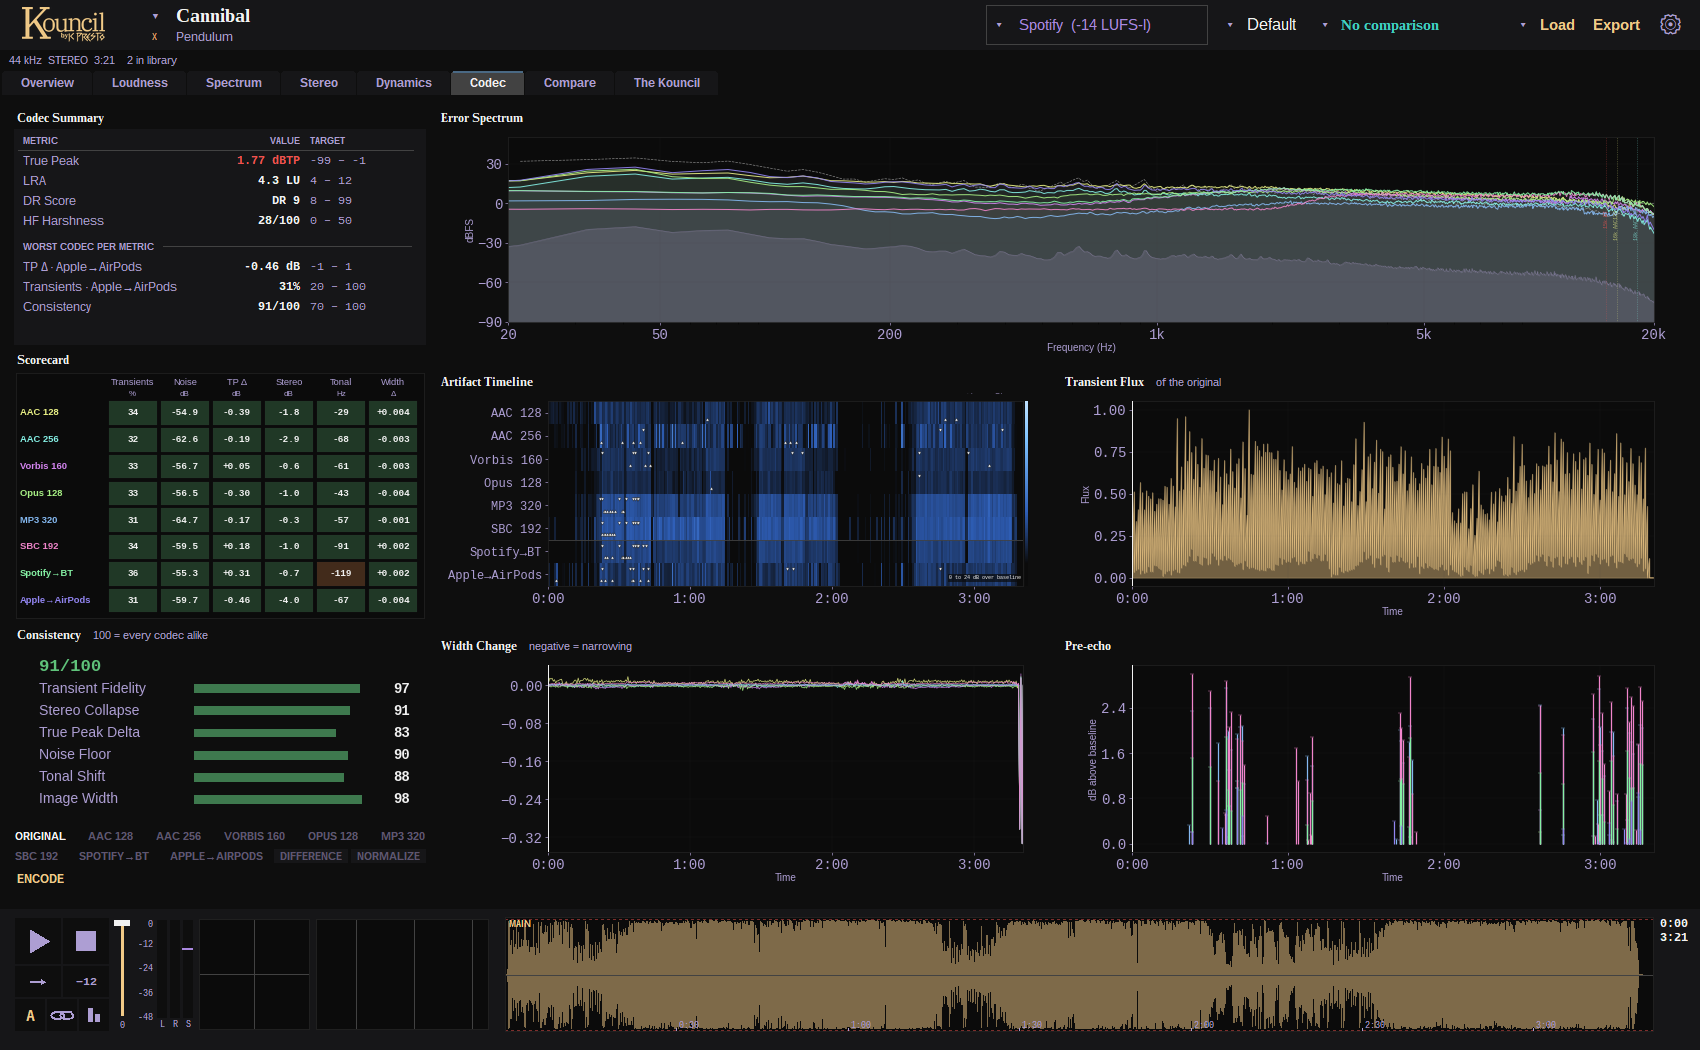The image size is (1700, 1050).
Task: Open The Kouncil tab
Action: pos(667,83)
